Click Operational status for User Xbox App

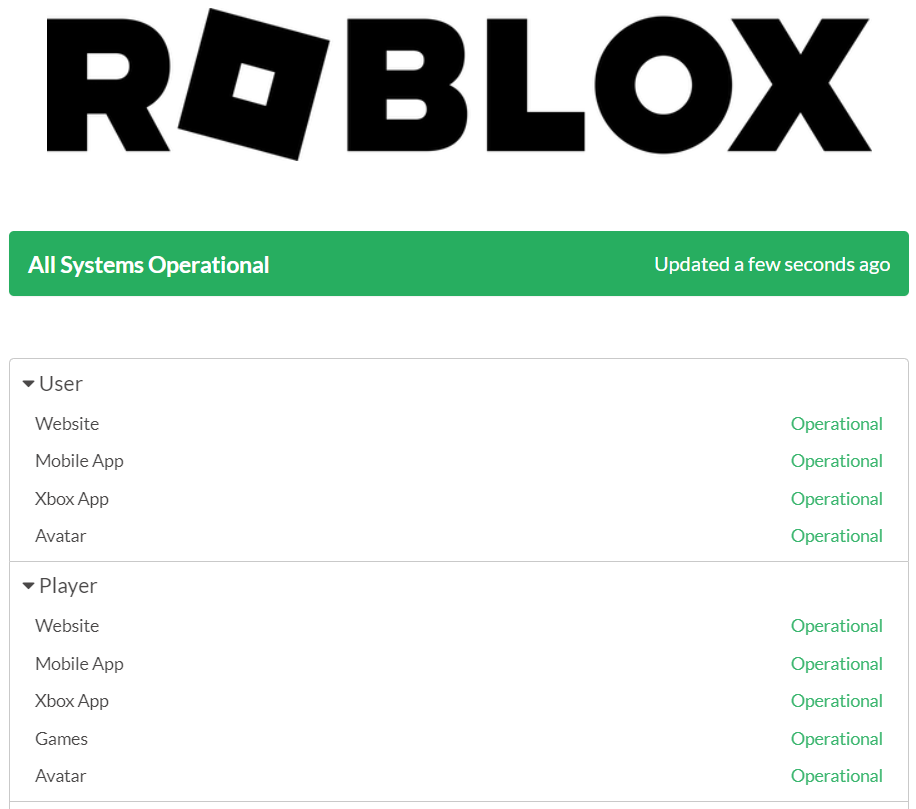[837, 499]
